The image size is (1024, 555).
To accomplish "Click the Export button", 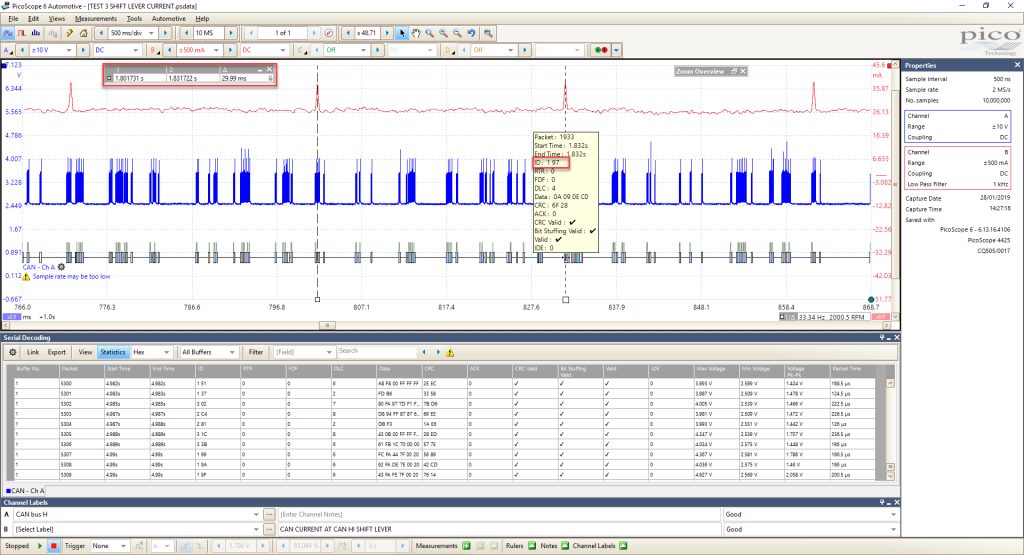I will (57, 352).
